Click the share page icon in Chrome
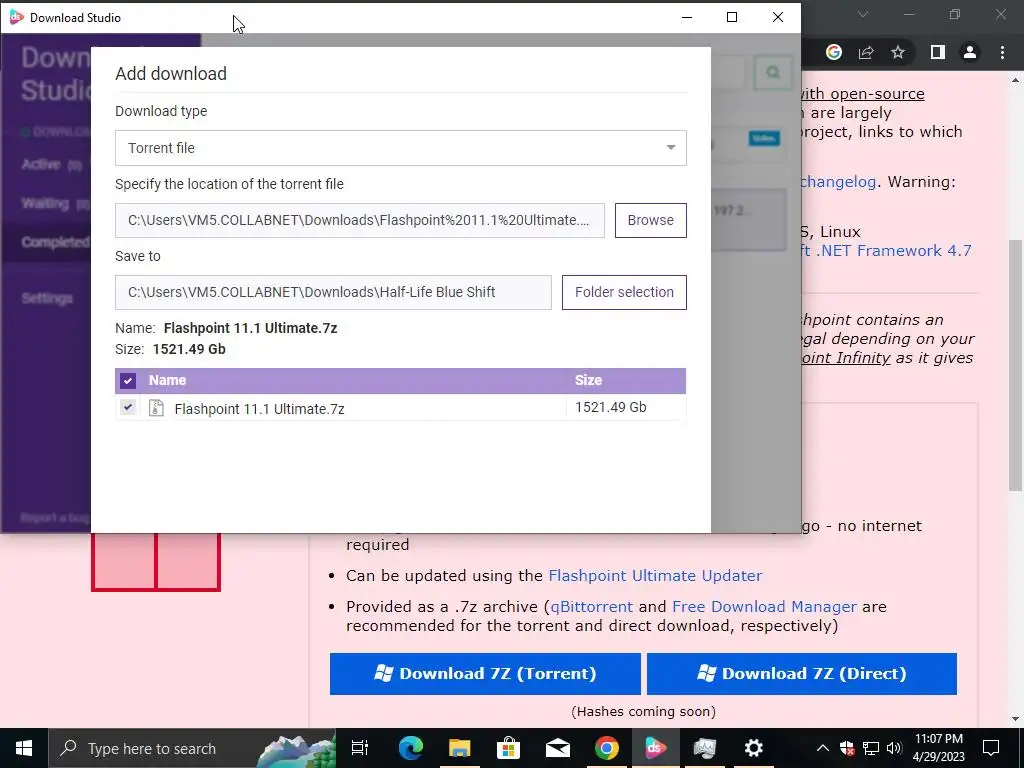Viewport: 1024px width, 768px height. 866,52
